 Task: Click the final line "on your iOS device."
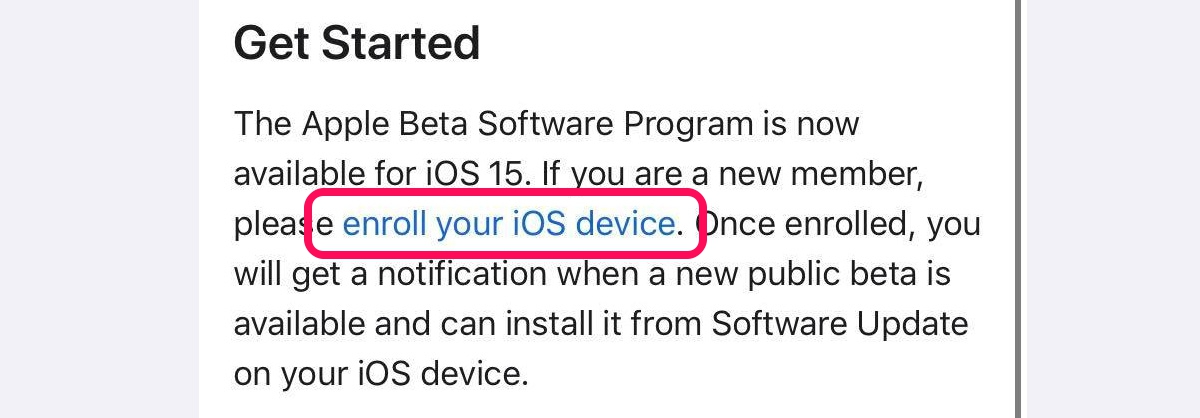tap(380, 374)
